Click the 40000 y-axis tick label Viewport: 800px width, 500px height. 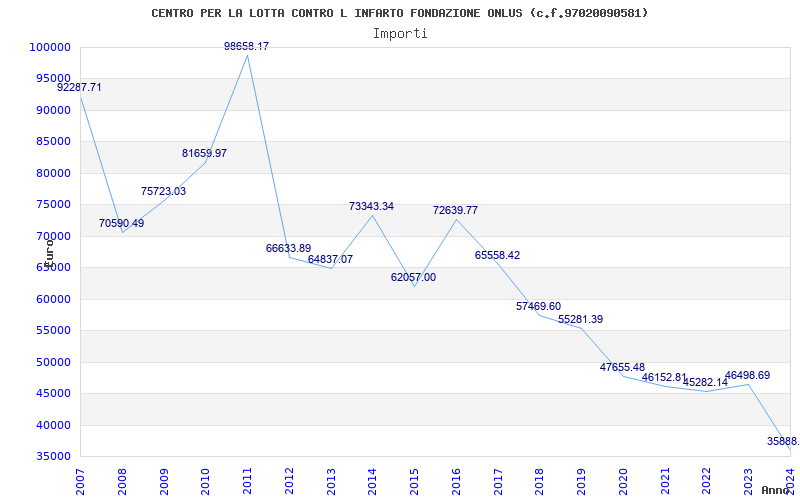(53, 425)
